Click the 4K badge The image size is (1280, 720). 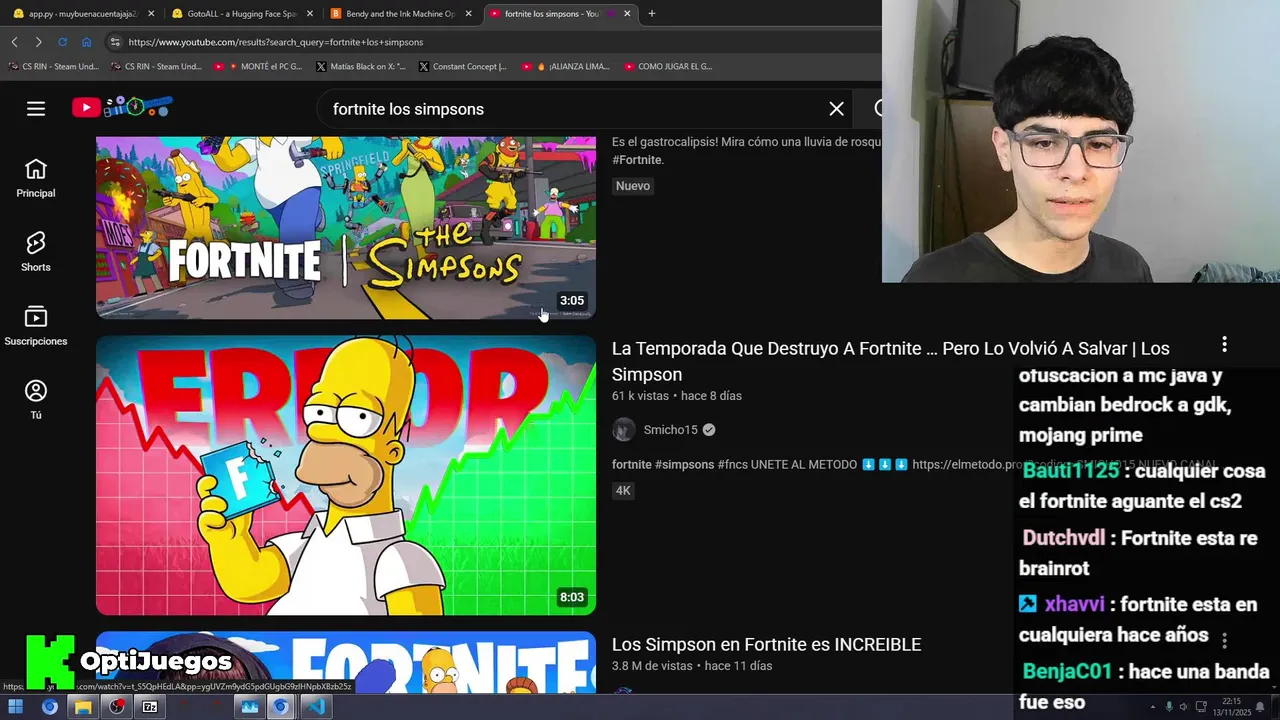623,491
